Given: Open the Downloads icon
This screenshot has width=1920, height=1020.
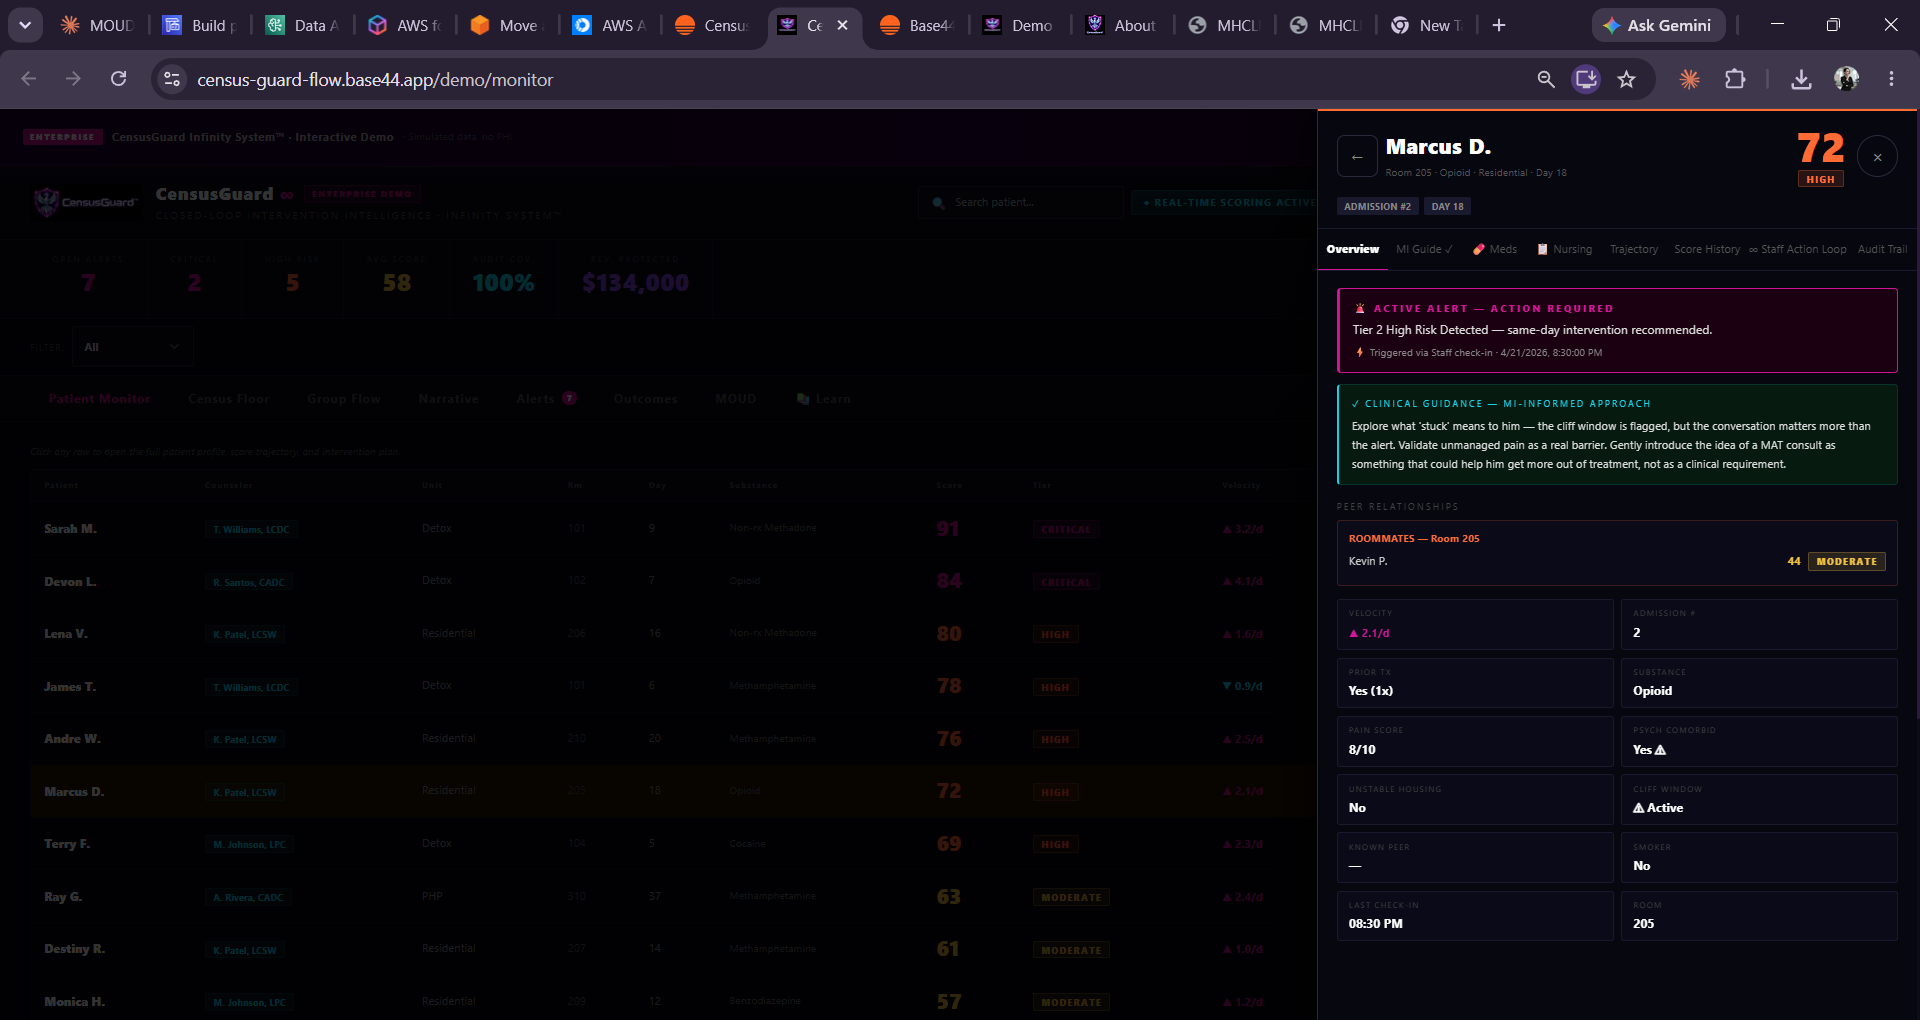Looking at the screenshot, I should [1801, 79].
